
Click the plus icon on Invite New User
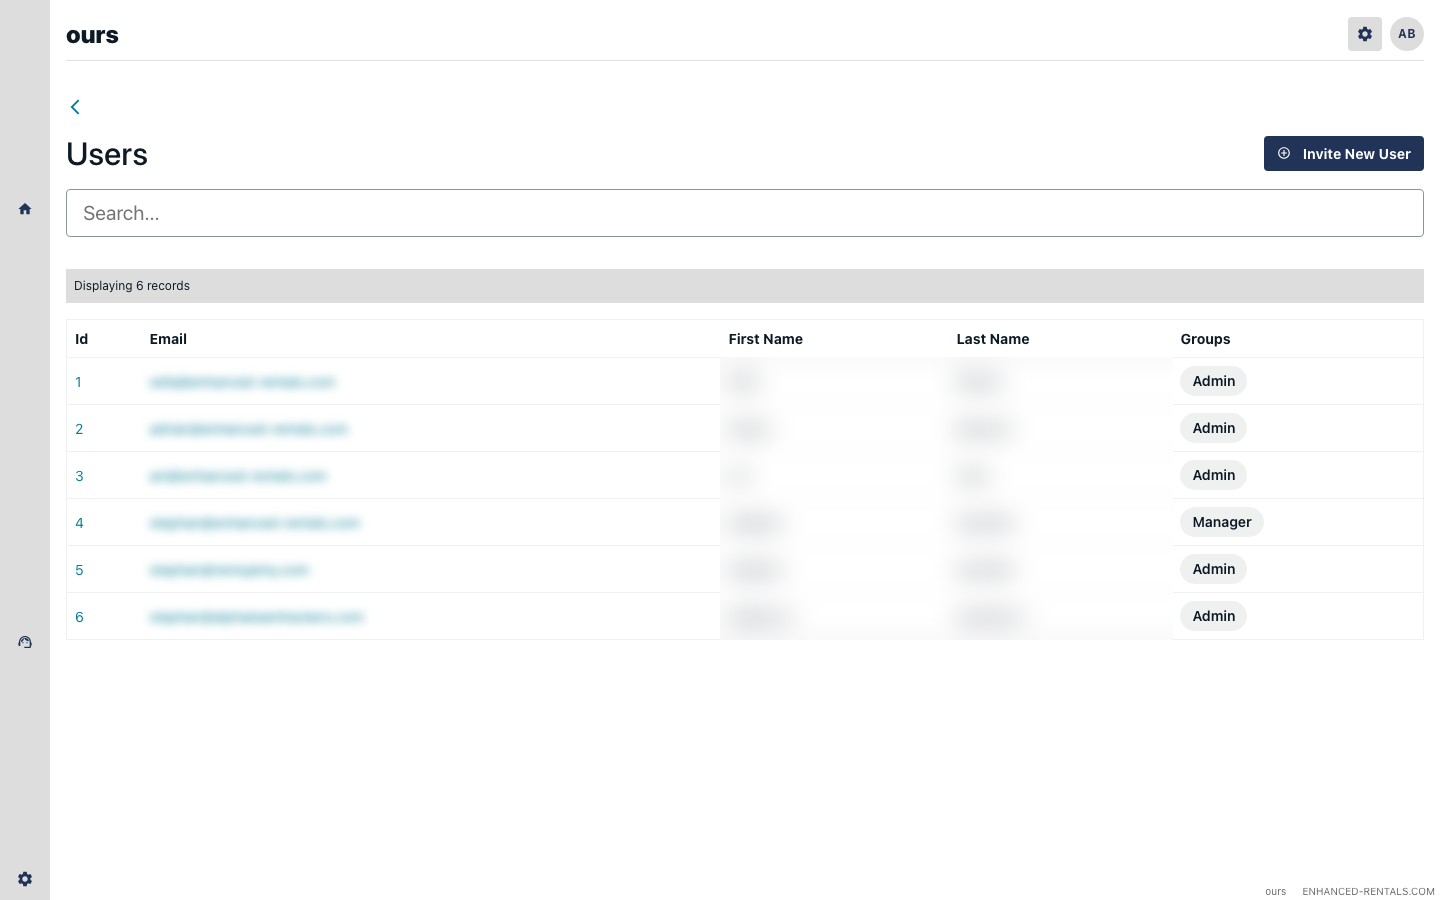[1284, 154]
